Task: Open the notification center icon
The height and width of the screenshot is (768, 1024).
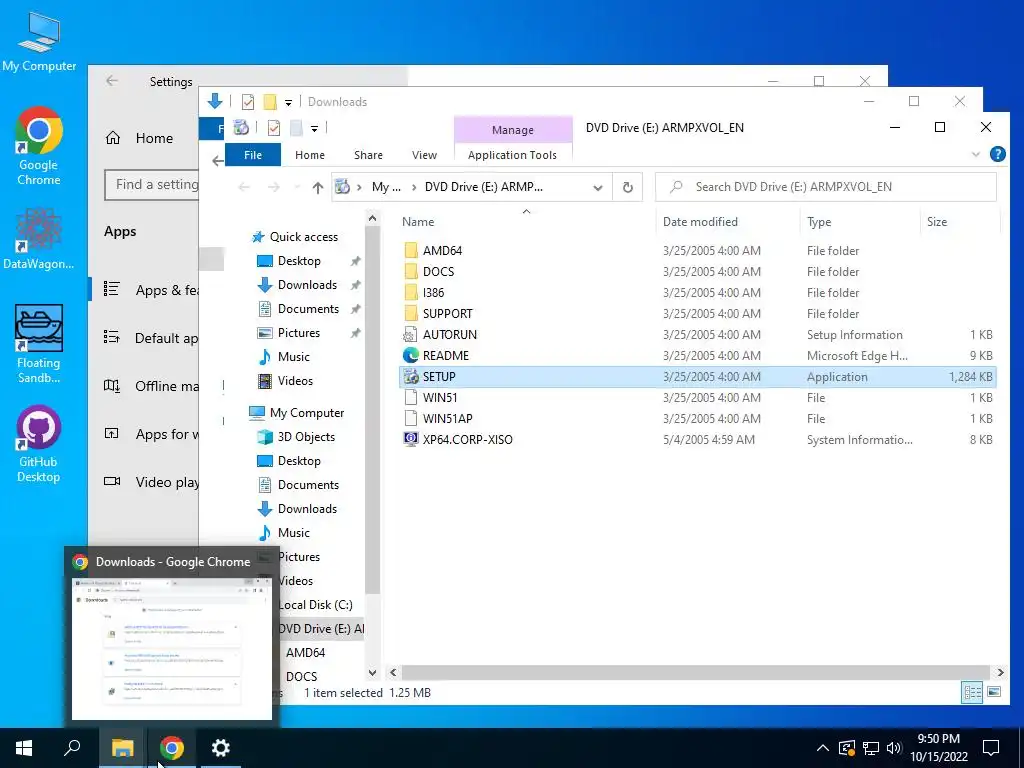Action: [991, 748]
